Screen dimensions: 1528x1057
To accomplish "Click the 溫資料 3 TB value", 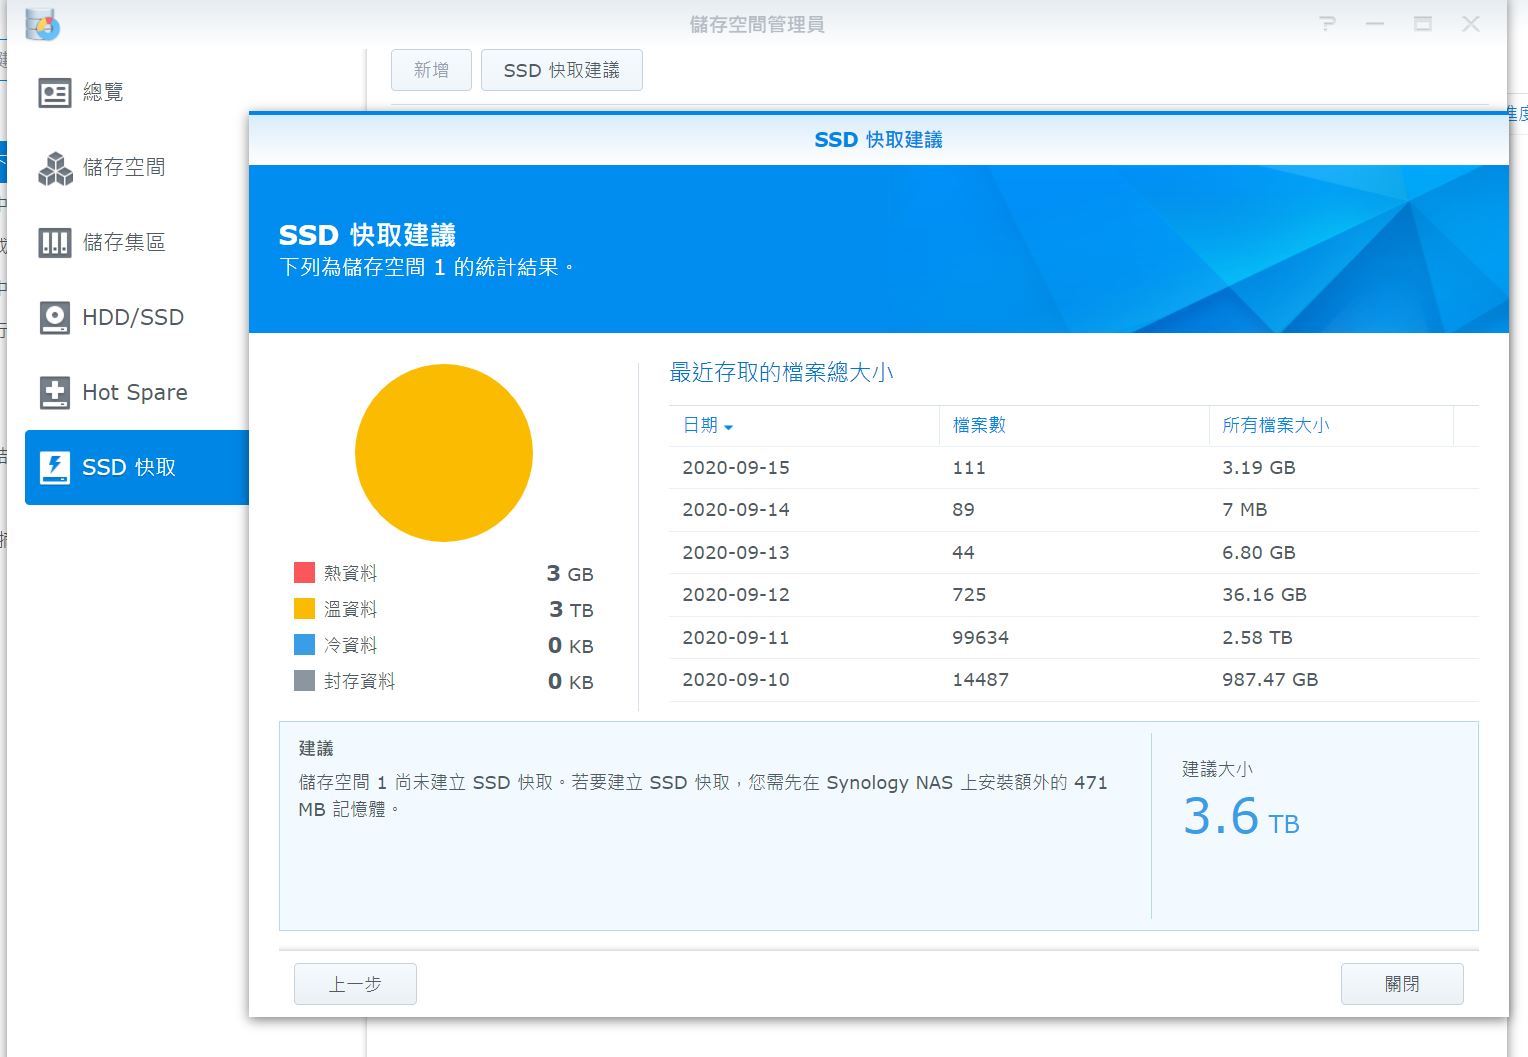I will click(x=571, y=610).
